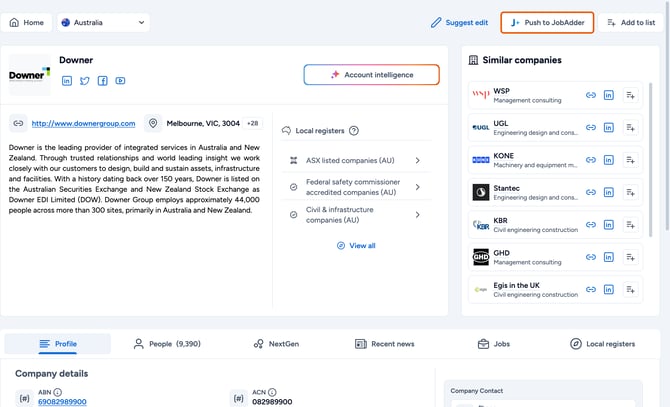Click the ACN info icon

point(272,392)
